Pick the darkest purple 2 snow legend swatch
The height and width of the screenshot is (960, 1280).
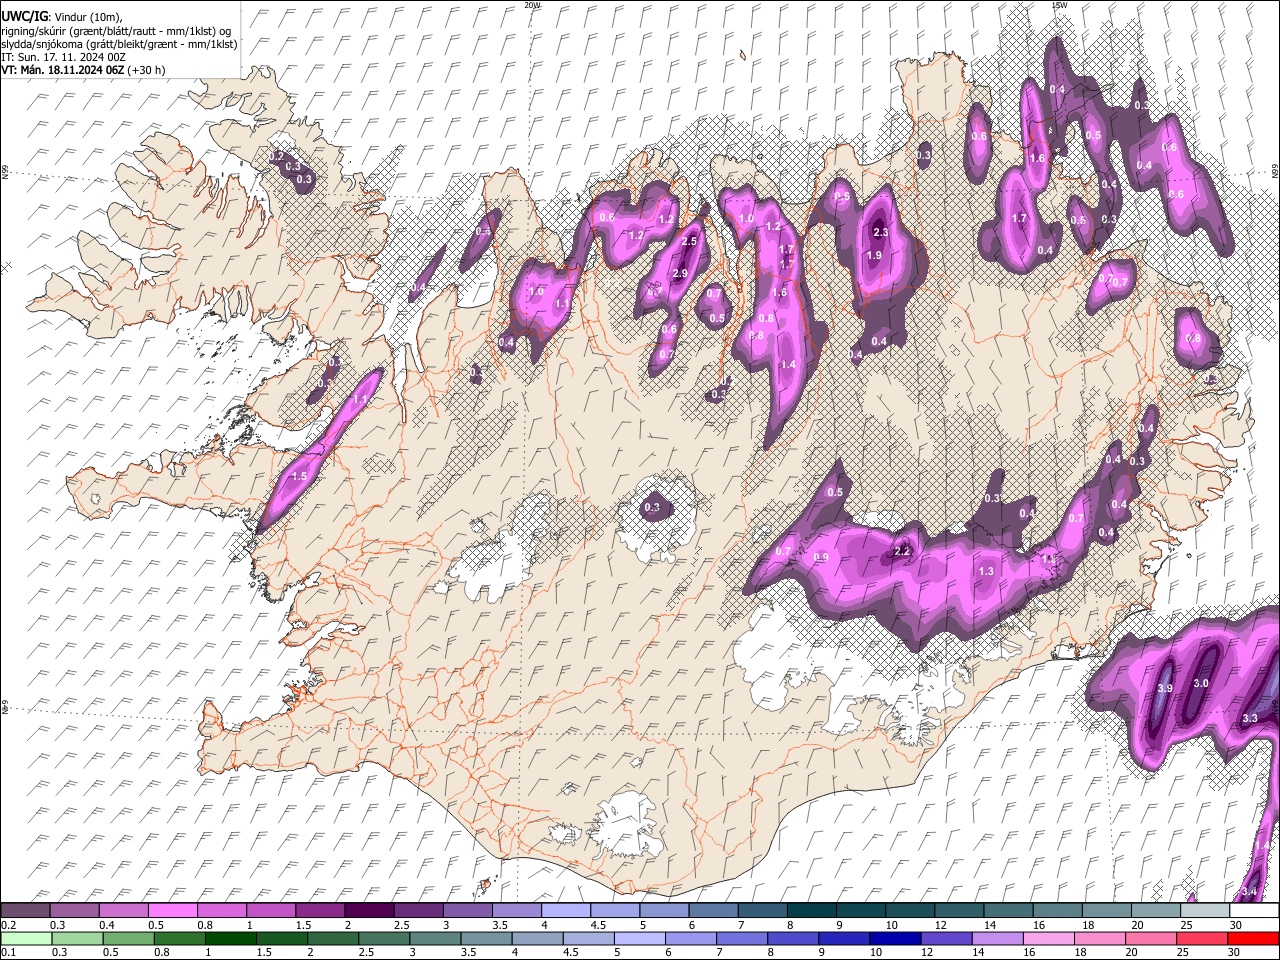369,911
